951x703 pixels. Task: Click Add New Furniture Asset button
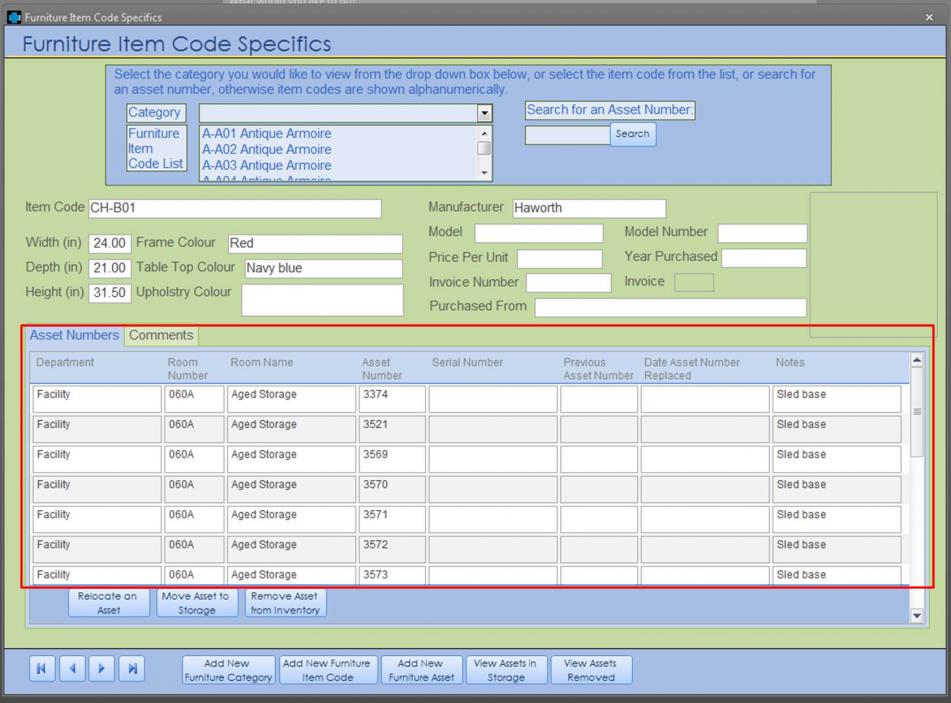click(x=421, y=670)
